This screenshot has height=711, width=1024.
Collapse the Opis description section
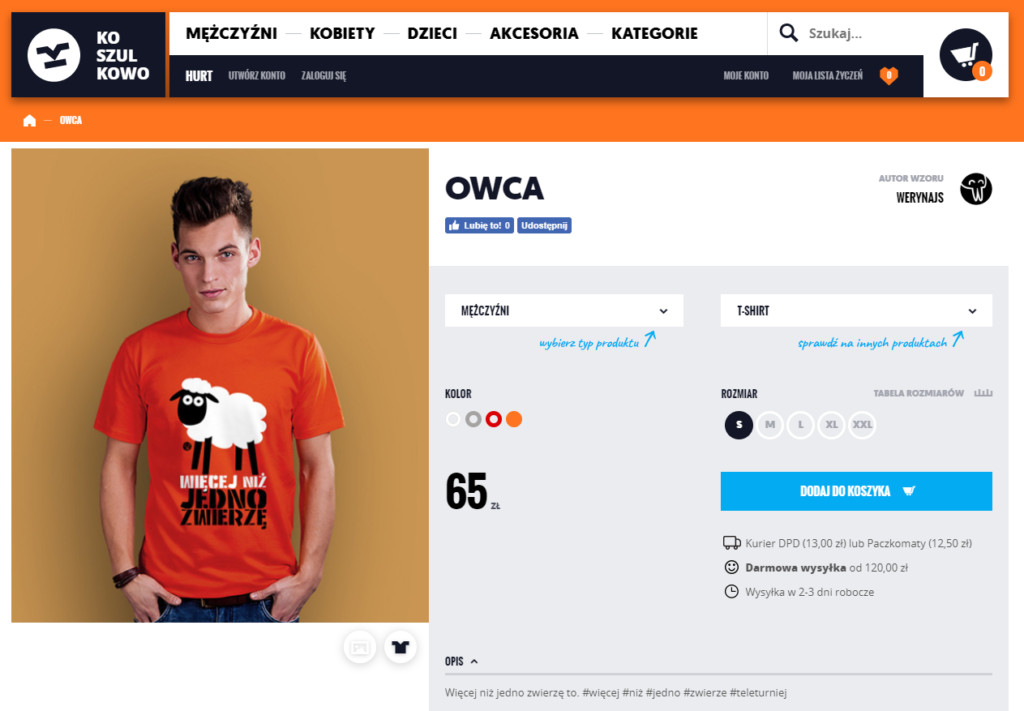pyautogui.click(x=461, y=661)
